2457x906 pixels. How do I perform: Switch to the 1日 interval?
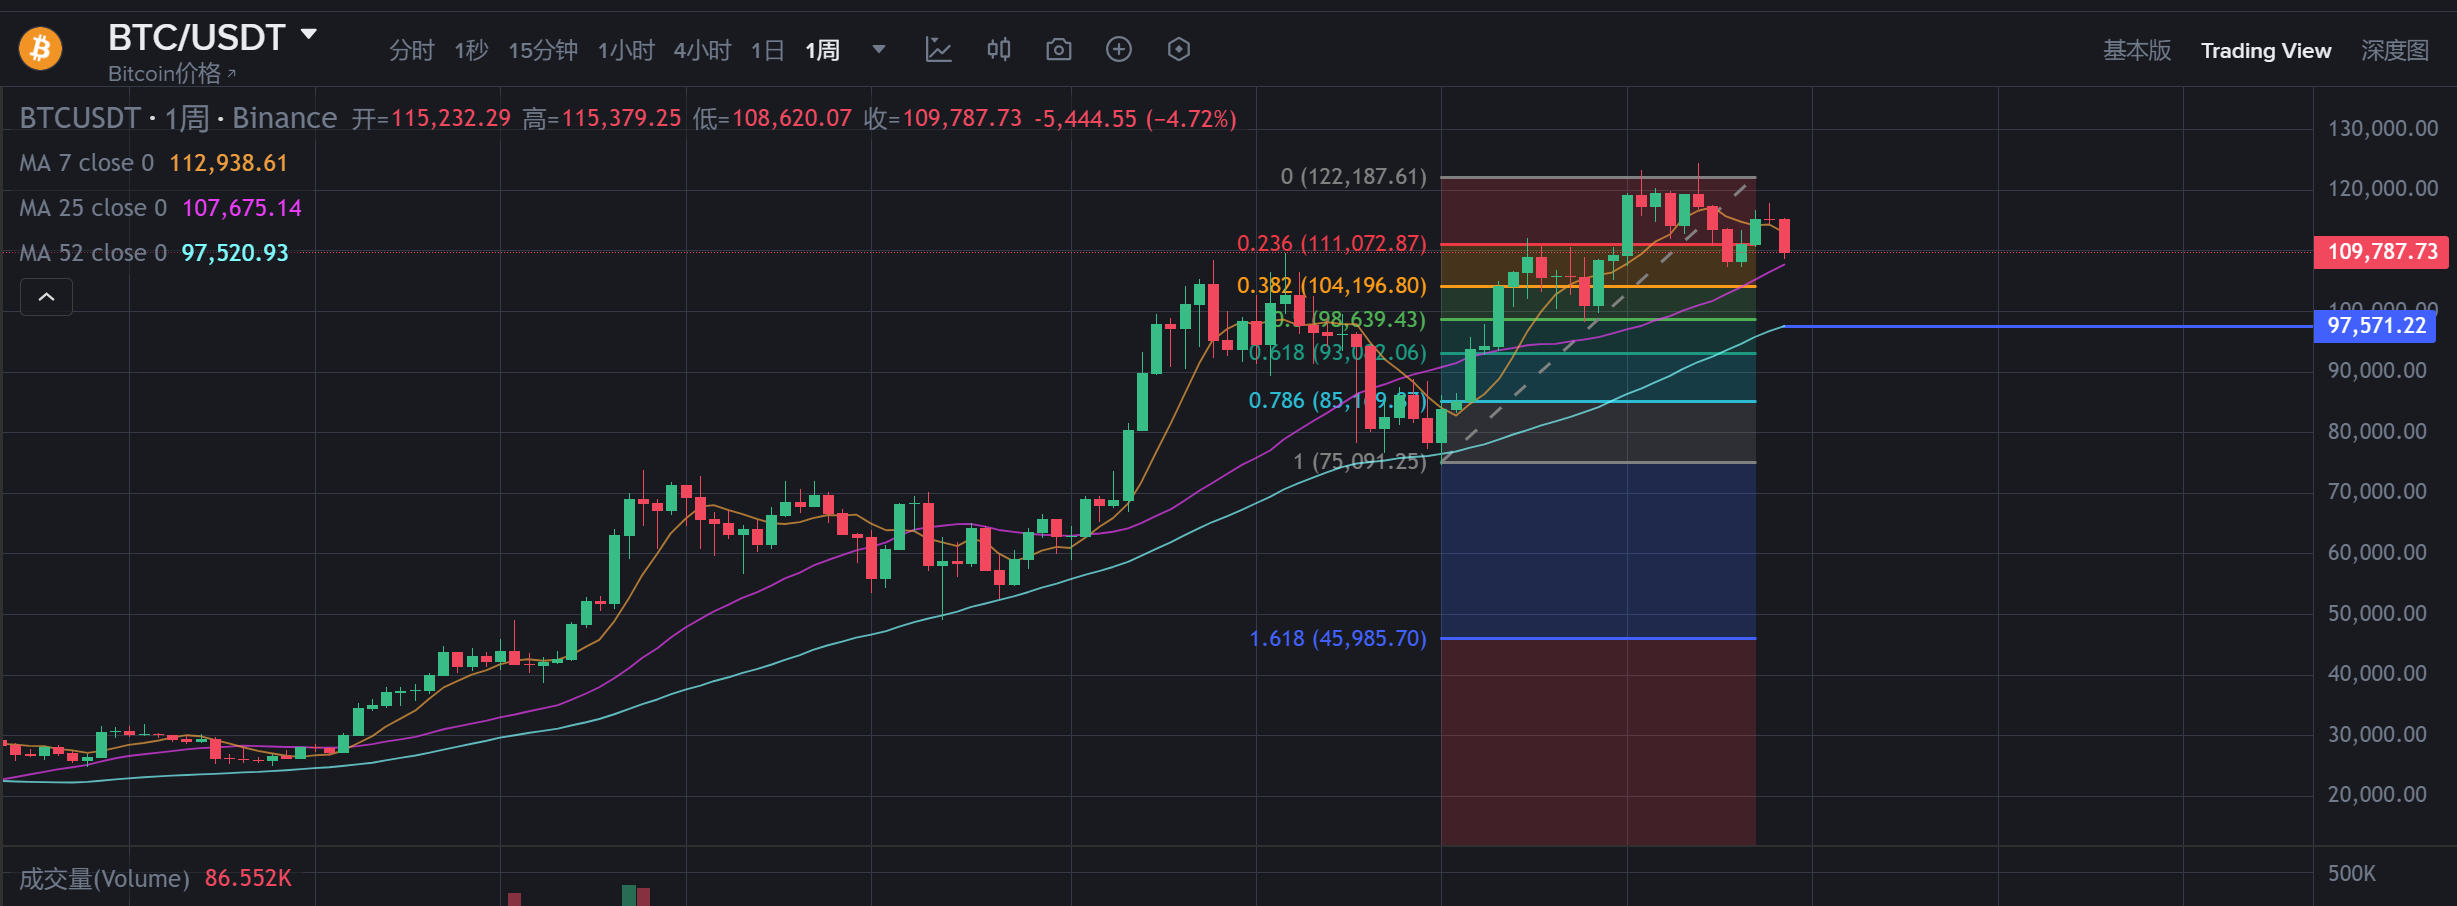click(767, 50)
